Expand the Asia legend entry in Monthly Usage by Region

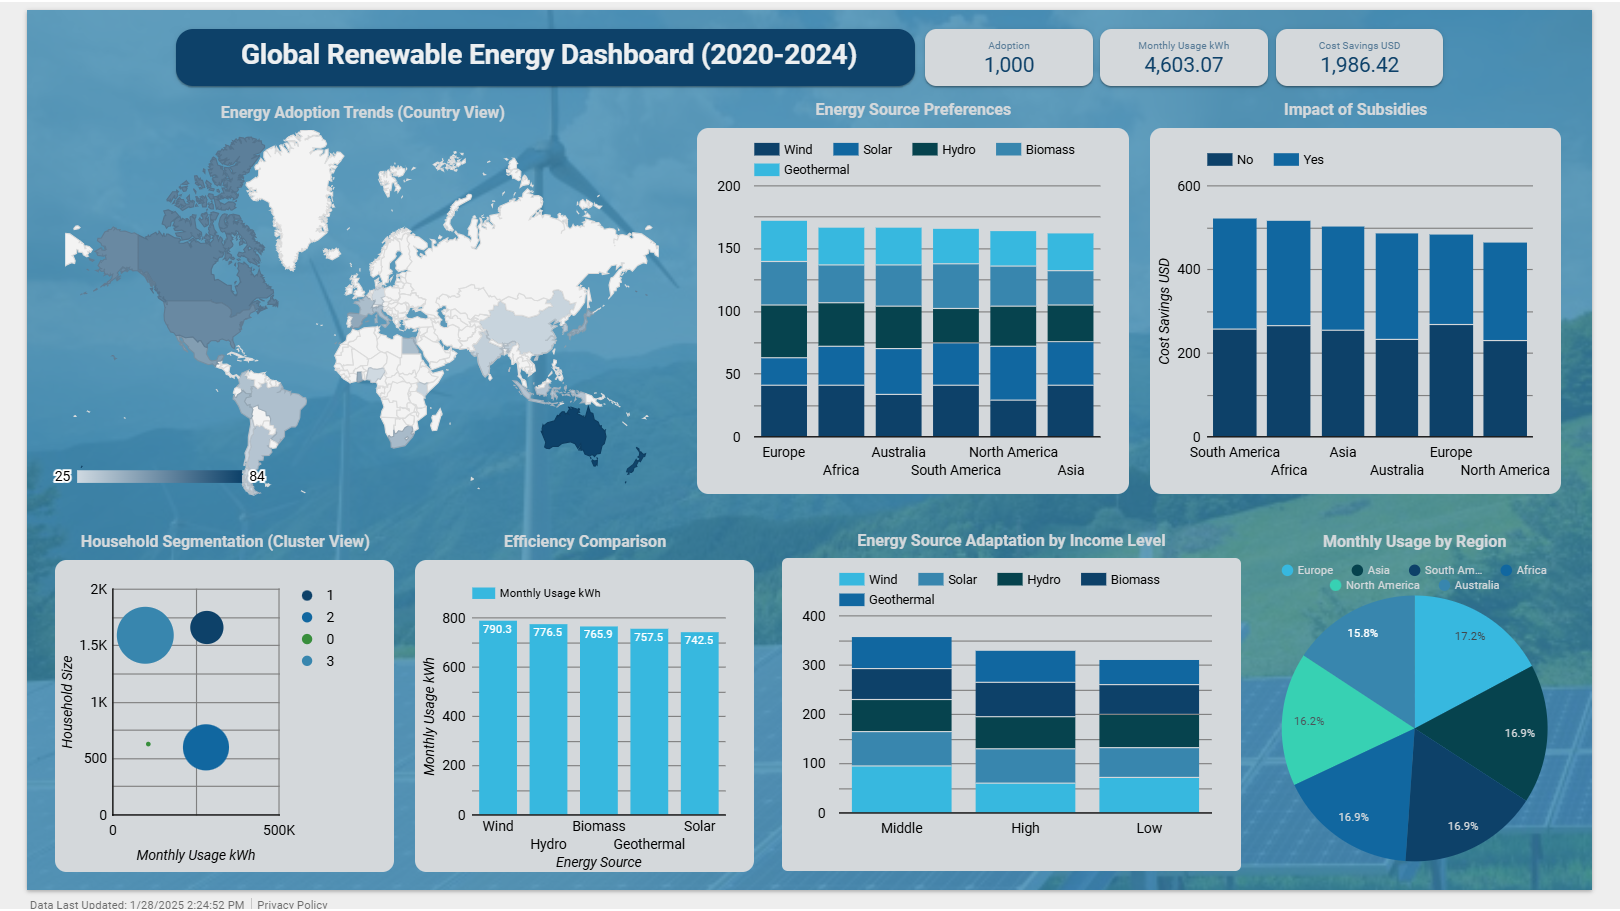coord(1372,570)
